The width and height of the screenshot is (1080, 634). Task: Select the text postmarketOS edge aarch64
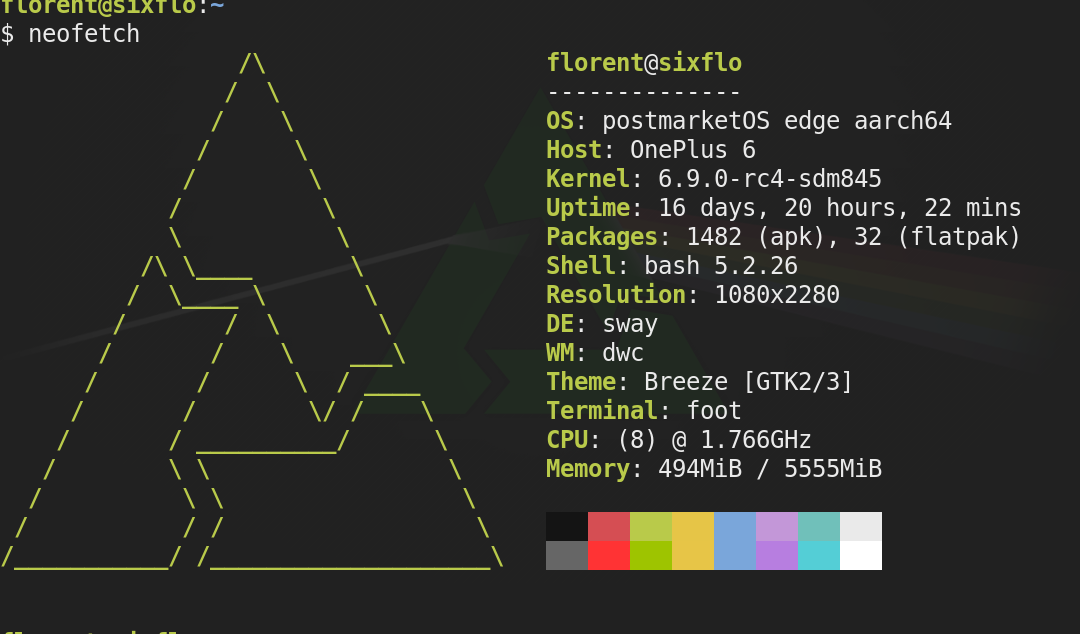pyautogui.click(x=776, y=121)
